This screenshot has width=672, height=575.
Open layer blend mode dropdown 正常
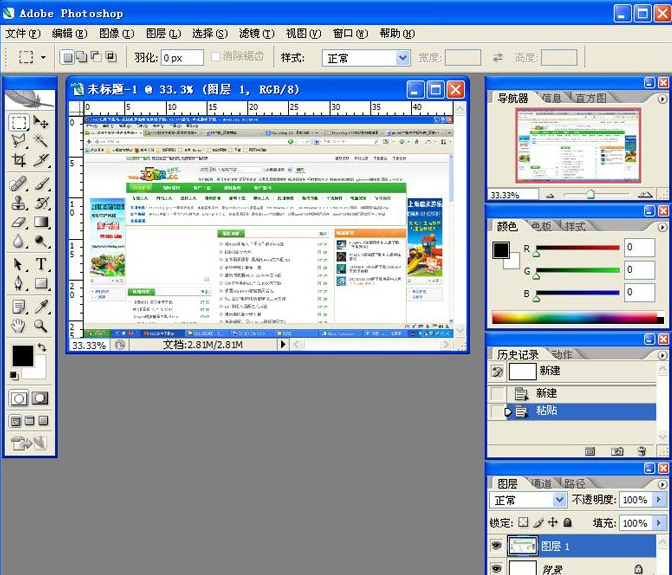click(x=528, y=500)
